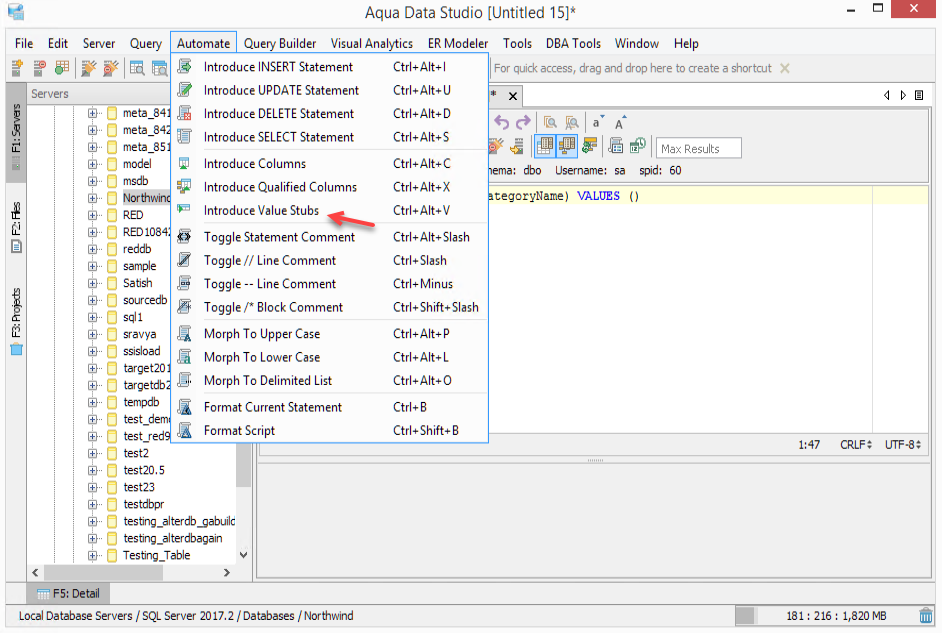942x633 pixels.
Task: Toggle the grid results view button
Action: pyautogui.click(x=545, y=146)
